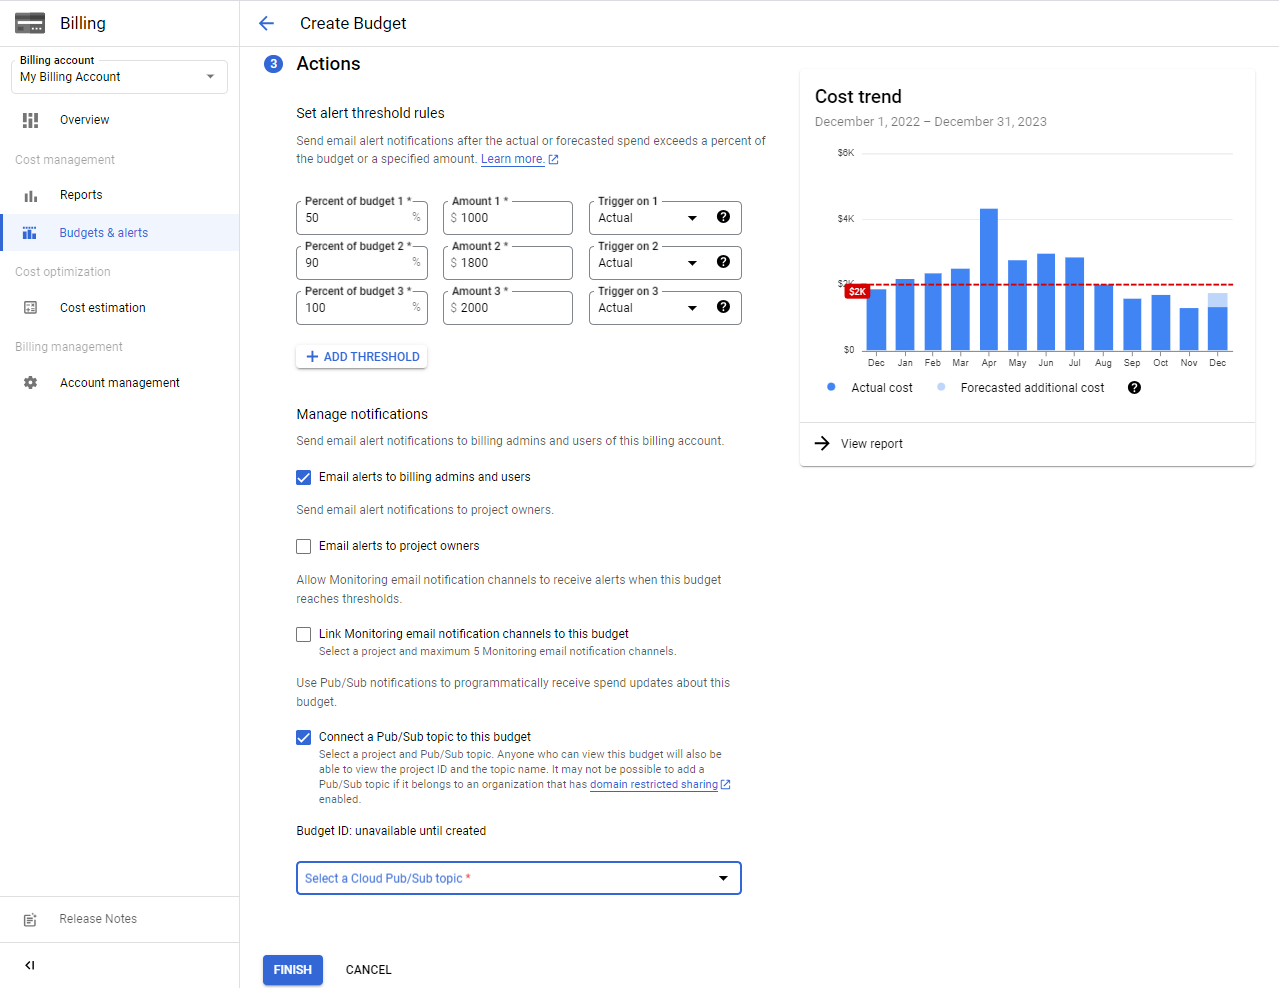Click the Amount 3 field showing 2000

508,308
